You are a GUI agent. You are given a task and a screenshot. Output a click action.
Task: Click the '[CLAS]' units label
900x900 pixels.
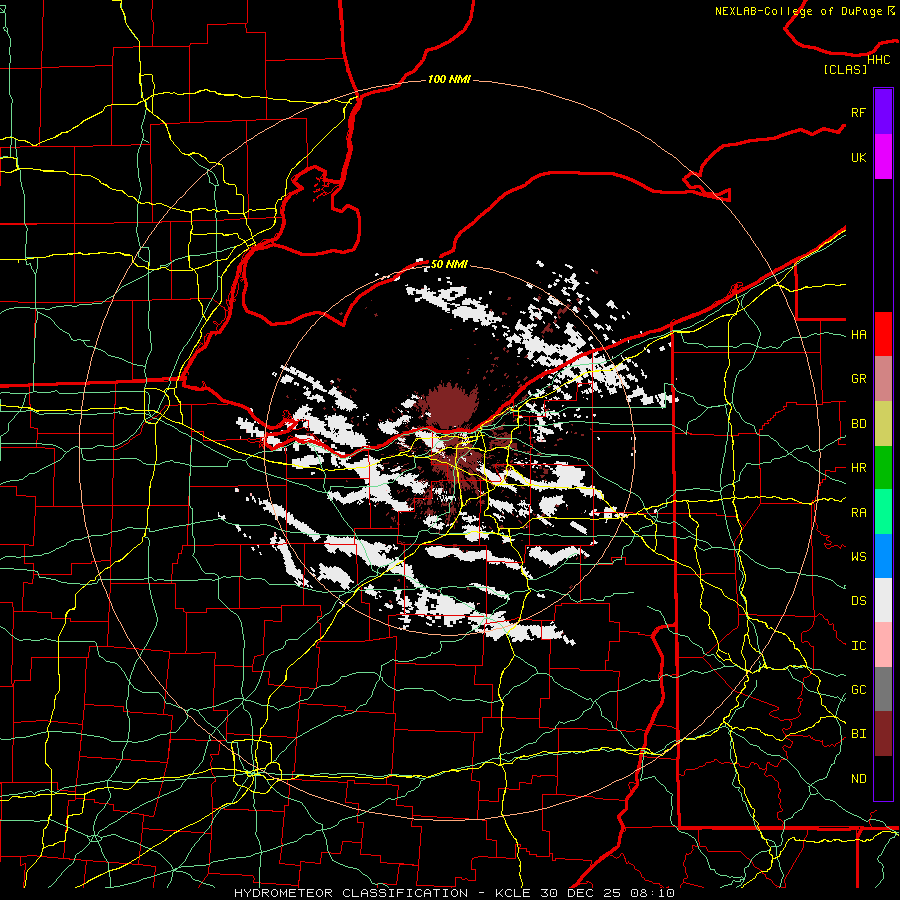point(845,69)
